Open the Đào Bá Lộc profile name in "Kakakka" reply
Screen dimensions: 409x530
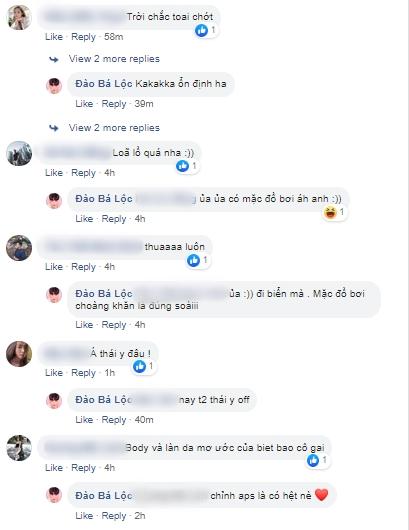tap(104, 84)
